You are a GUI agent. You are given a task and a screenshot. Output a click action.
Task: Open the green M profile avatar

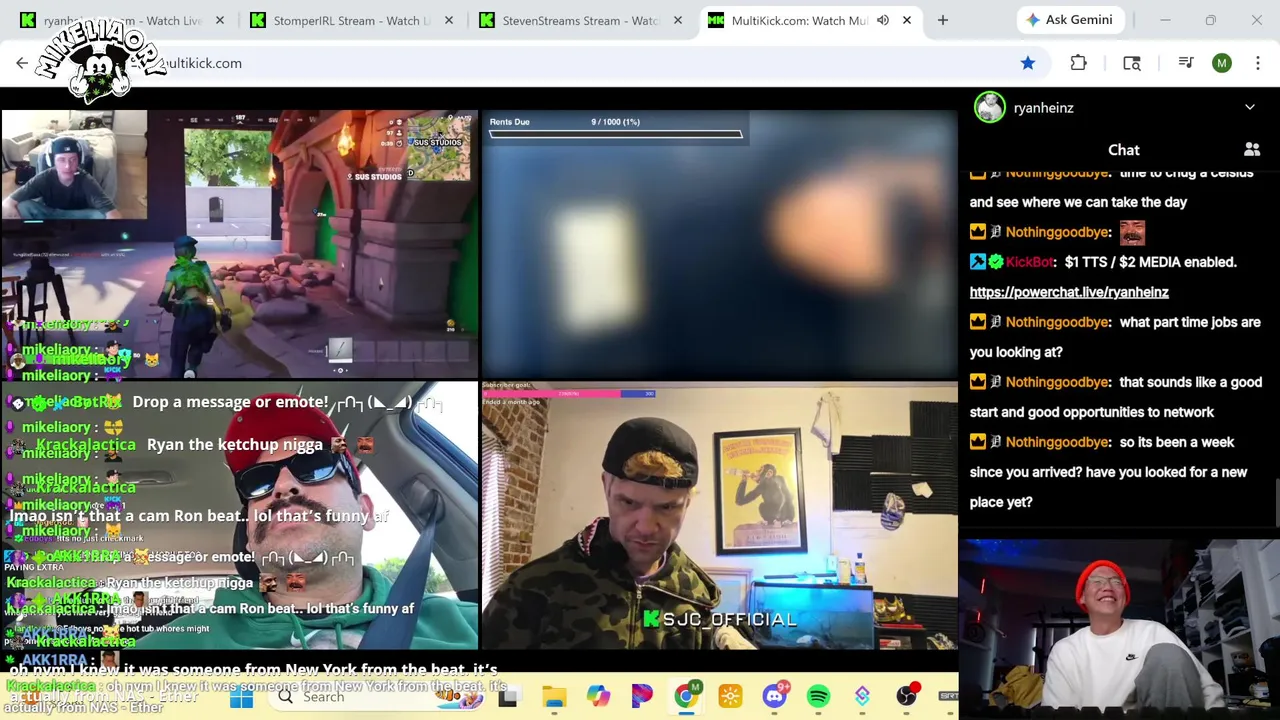(x=1222, y=63)
